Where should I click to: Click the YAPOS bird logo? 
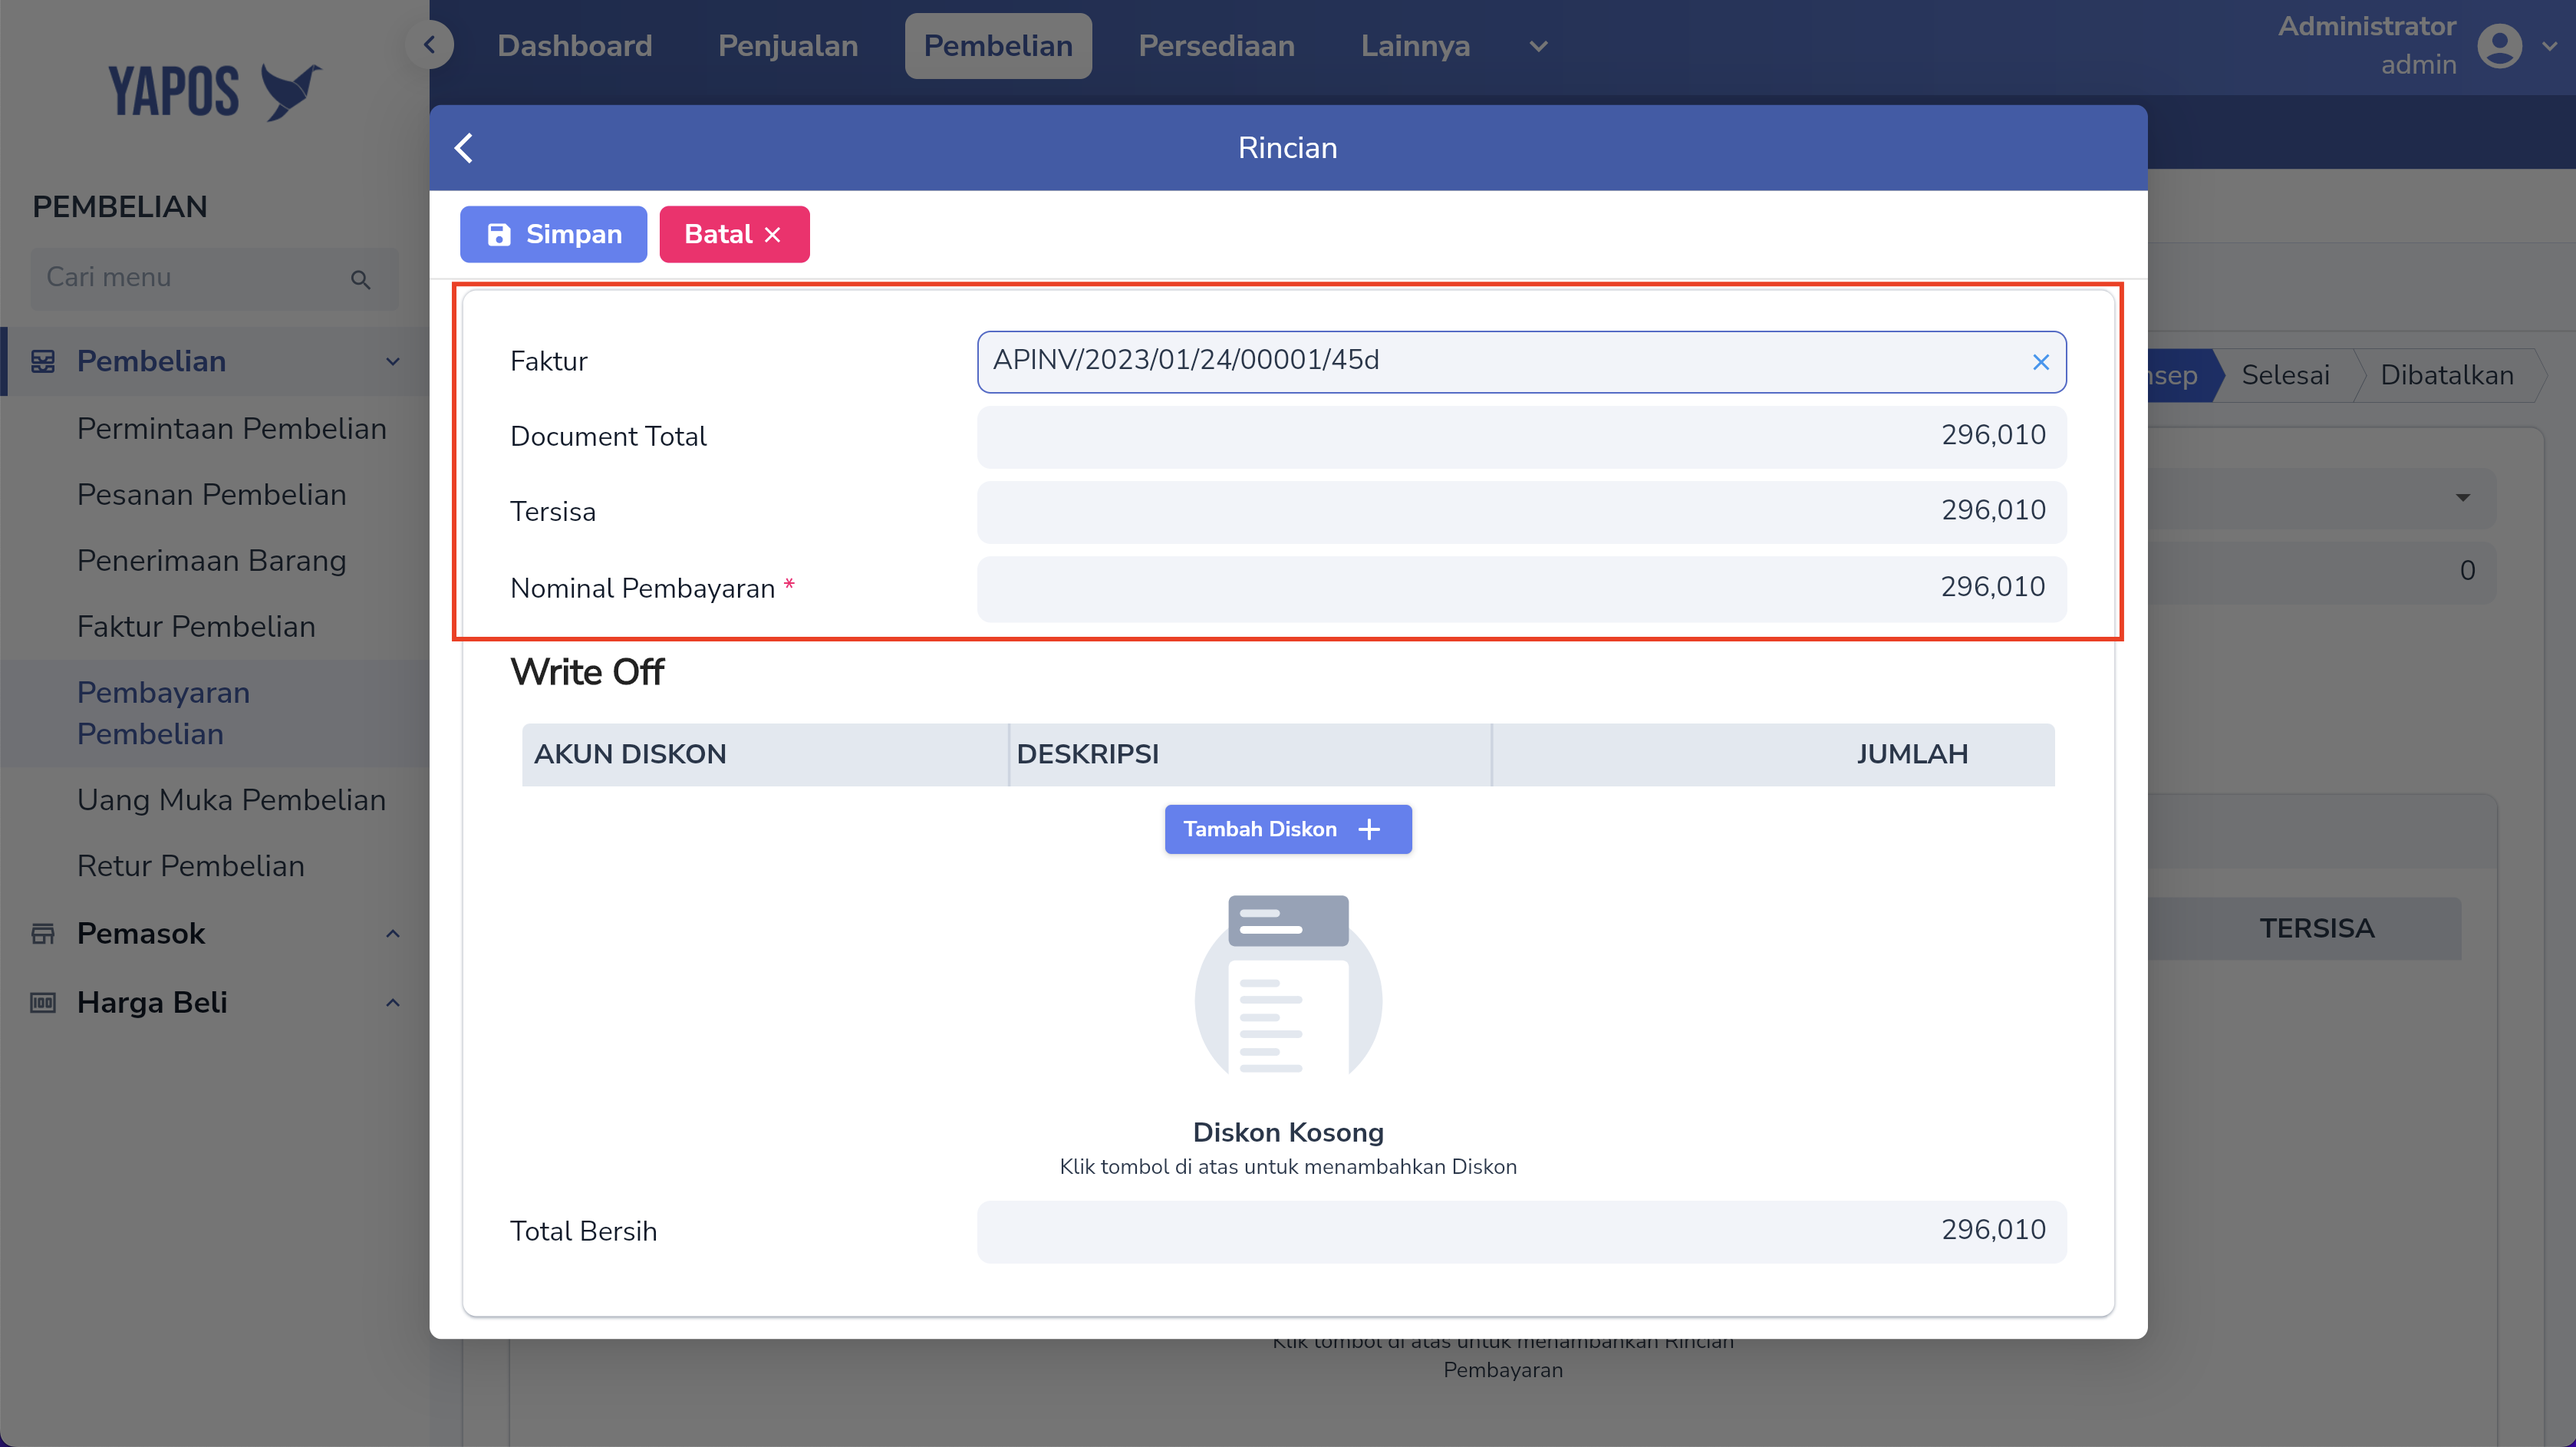290,92
